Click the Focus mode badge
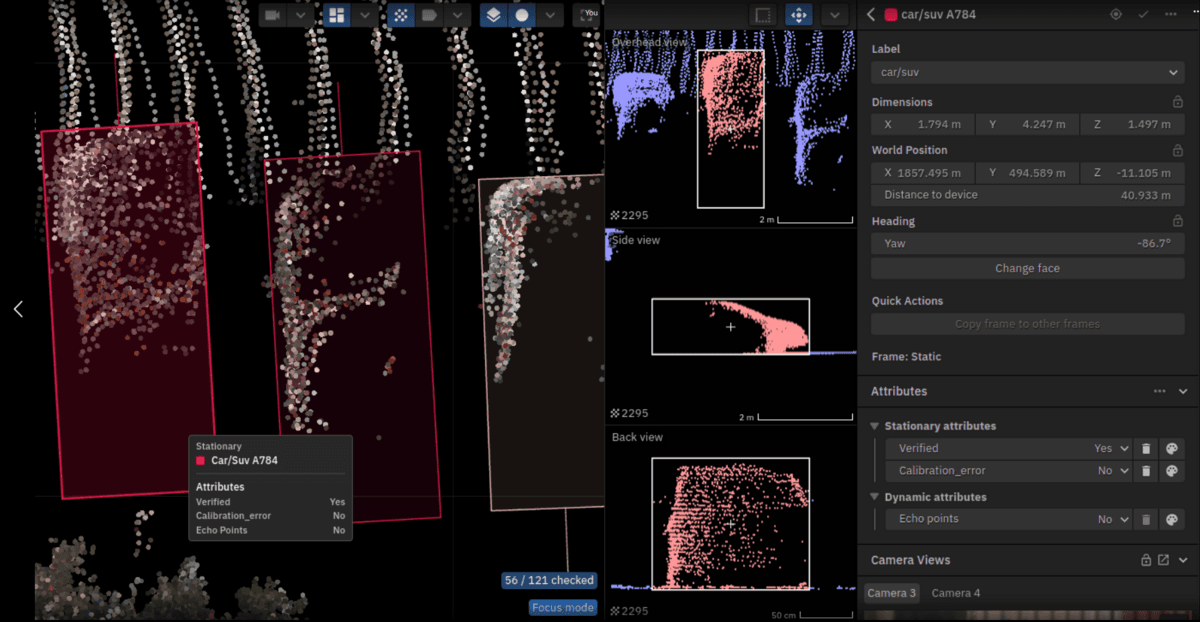The image size is (1200, 622). click(564, 607)
